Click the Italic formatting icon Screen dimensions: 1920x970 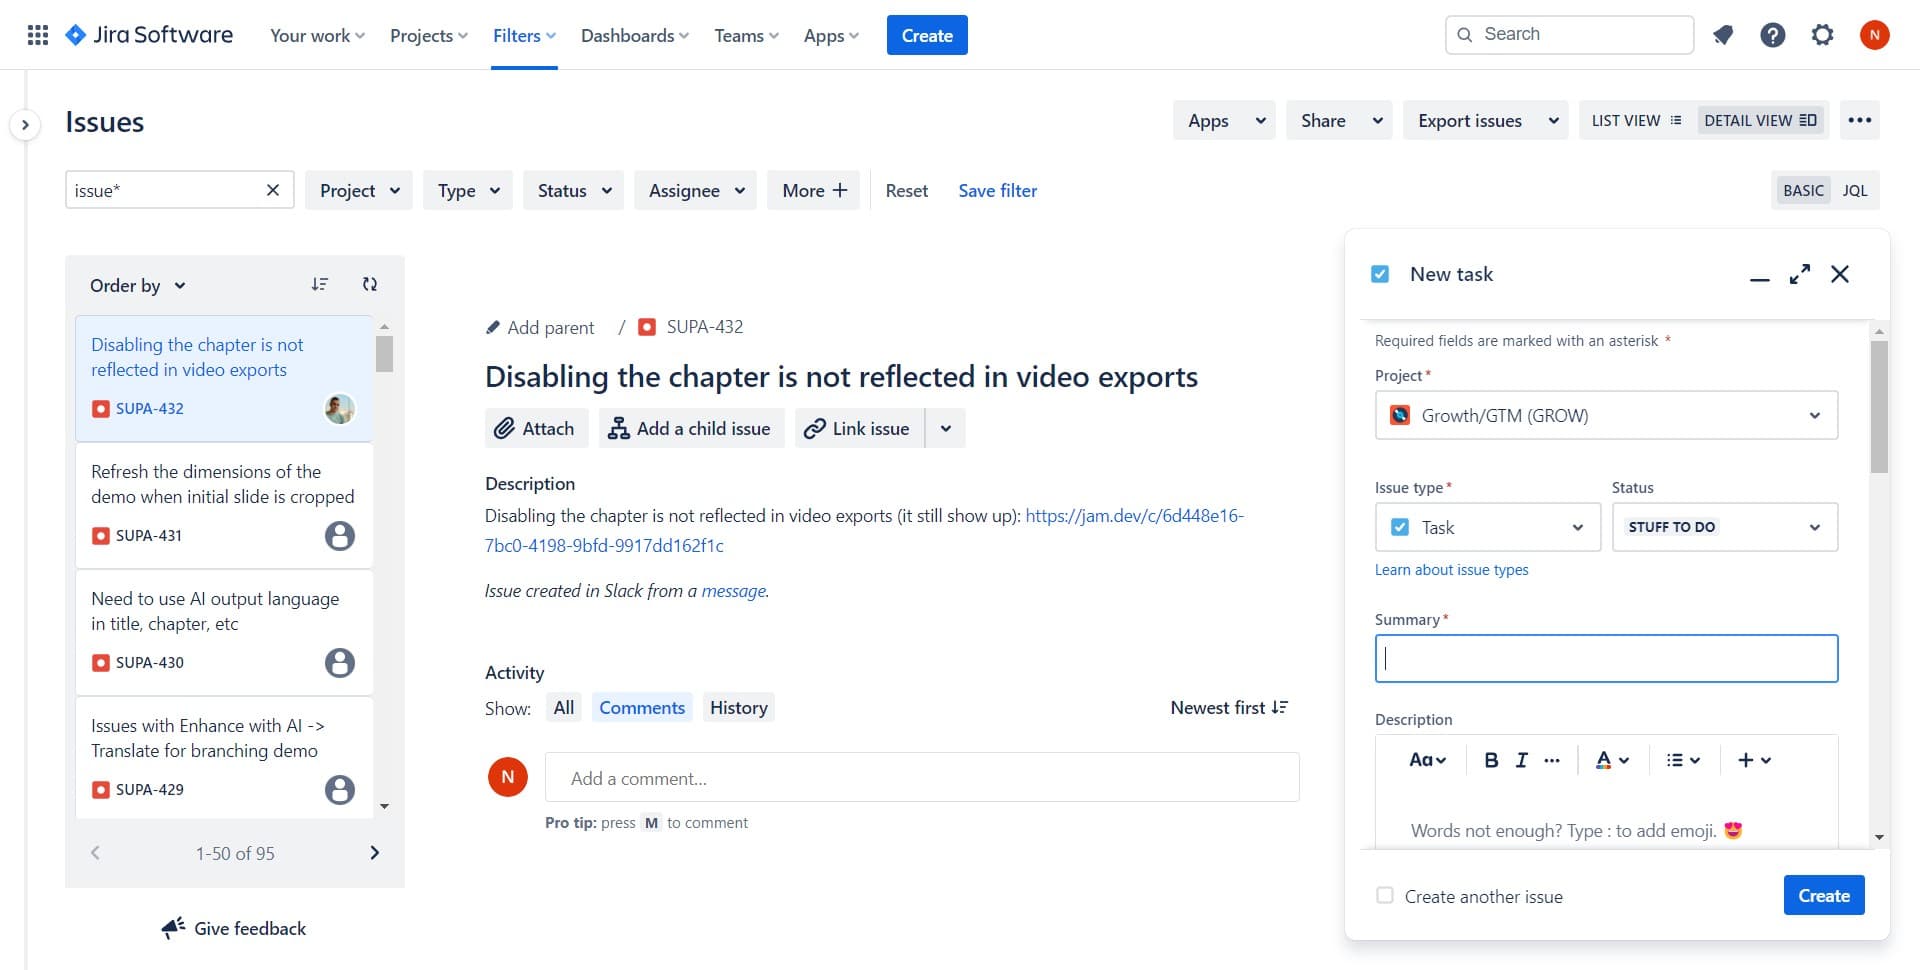point(1521,760)
